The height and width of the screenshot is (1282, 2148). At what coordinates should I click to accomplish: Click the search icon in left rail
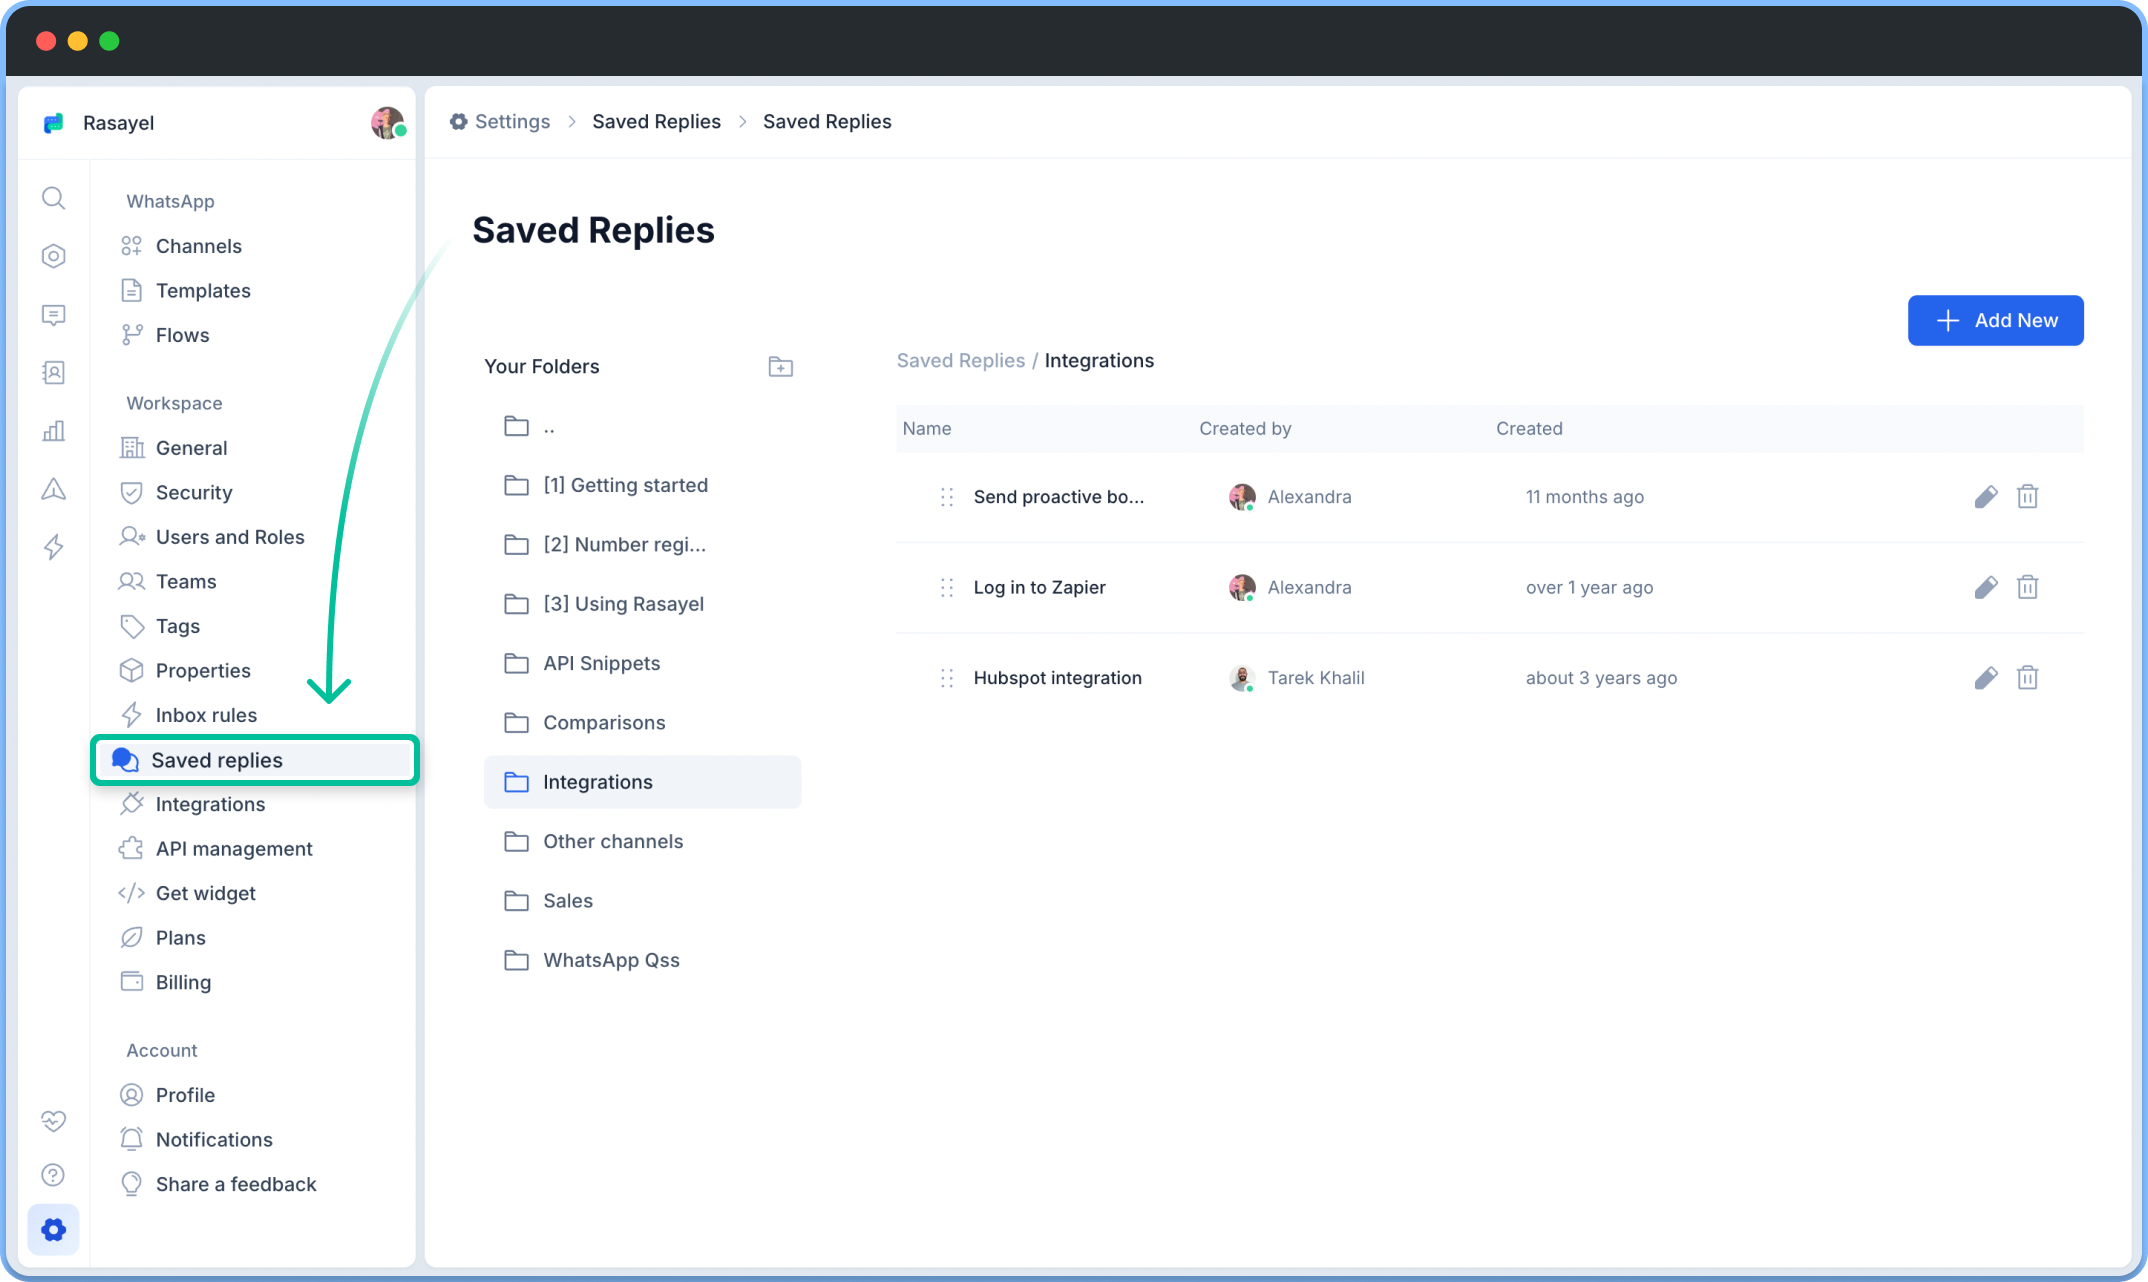54,198
